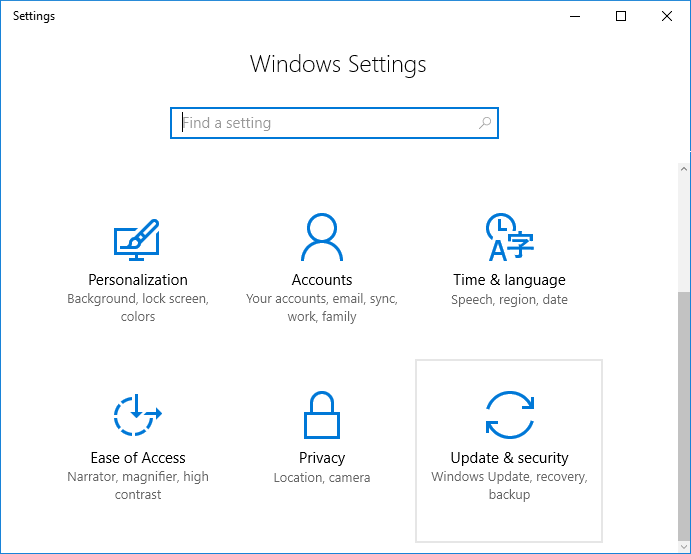Maximize the Settings window

pos(621,16)
